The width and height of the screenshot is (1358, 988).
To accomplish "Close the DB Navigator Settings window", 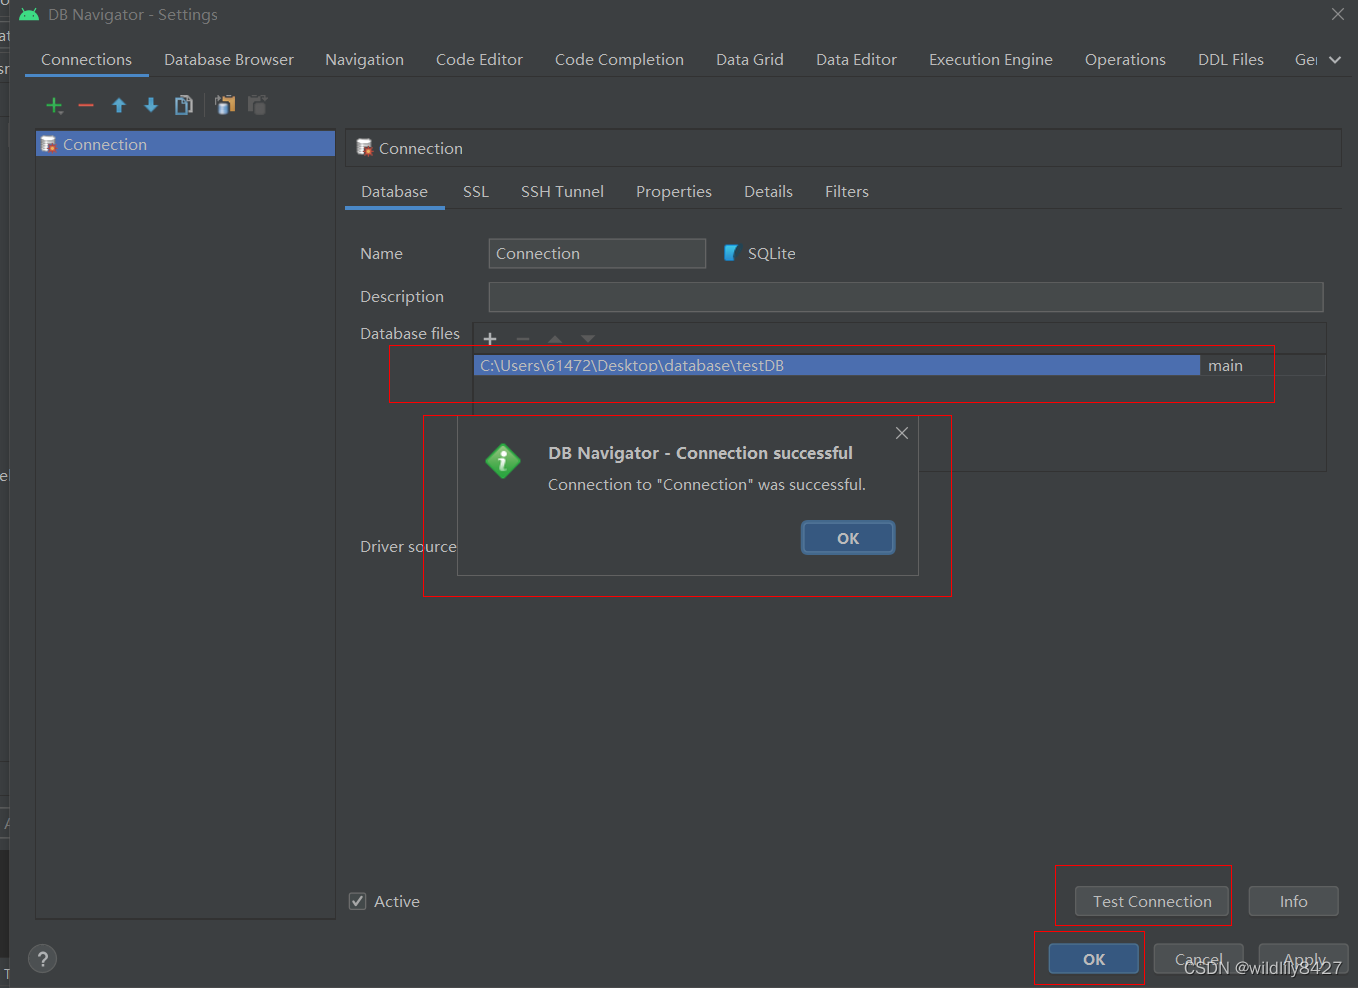I will (1338, 14).
